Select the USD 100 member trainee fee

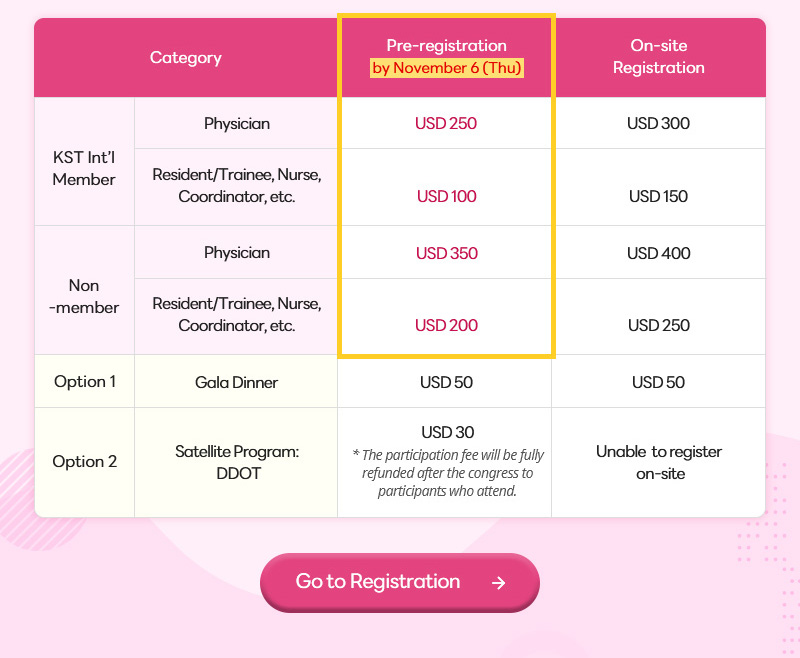[x=446, y=196]
